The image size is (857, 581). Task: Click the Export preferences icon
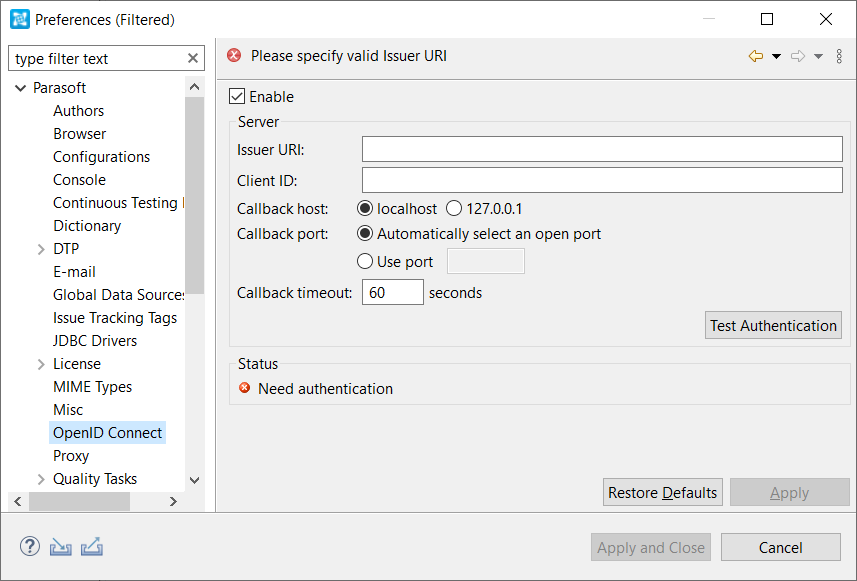tap(92, 547)
